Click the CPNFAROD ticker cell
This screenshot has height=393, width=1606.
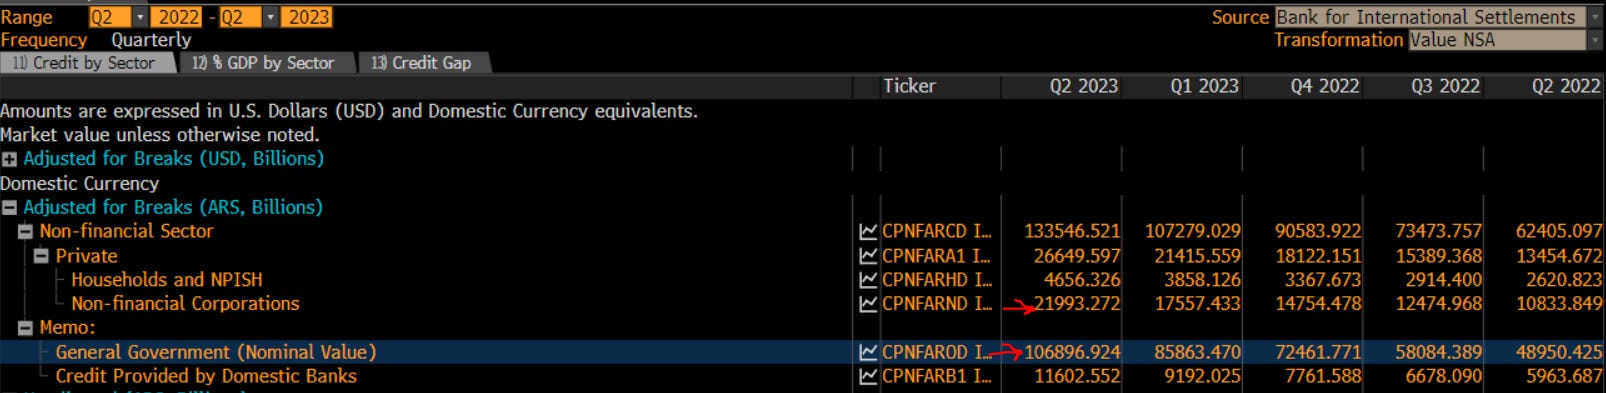tap(937, 352)
